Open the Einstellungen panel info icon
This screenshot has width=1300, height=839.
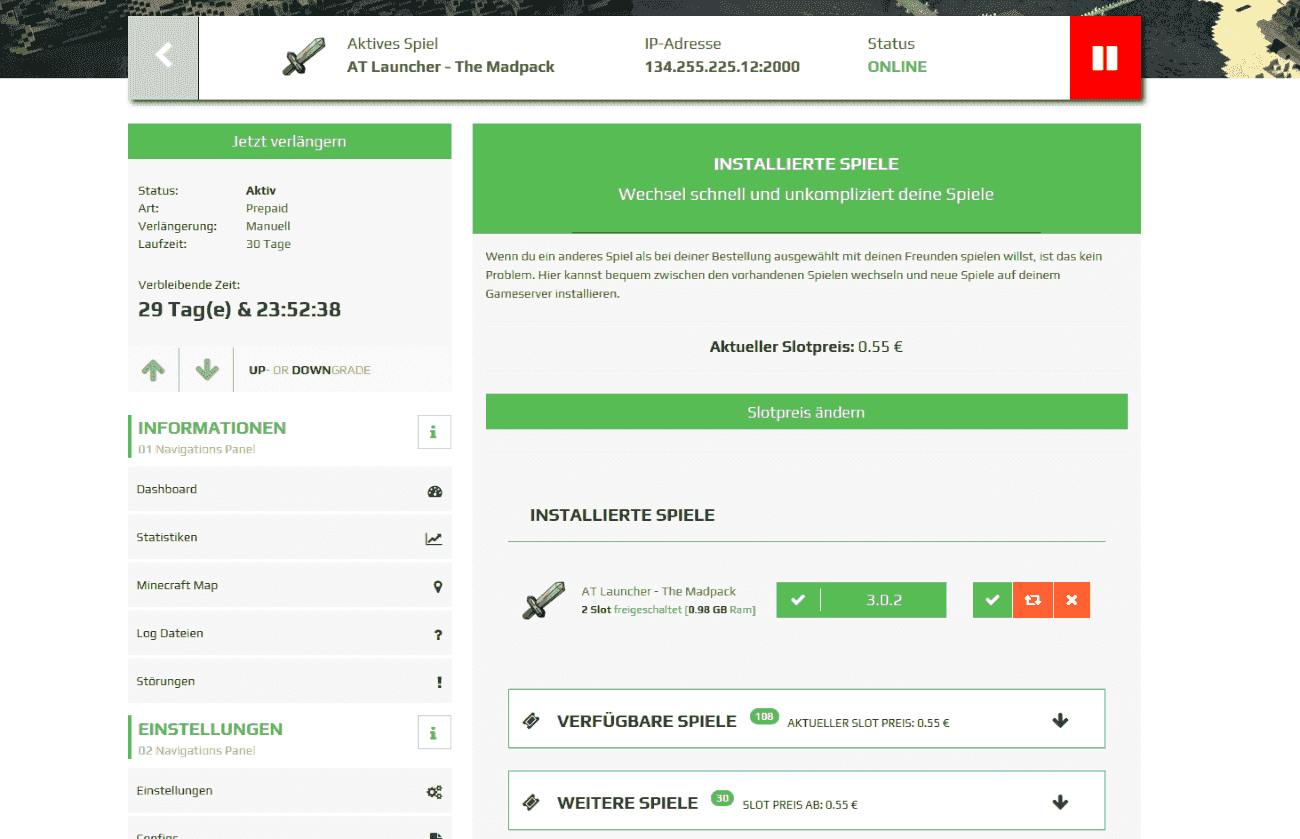(x=434, y=733)
